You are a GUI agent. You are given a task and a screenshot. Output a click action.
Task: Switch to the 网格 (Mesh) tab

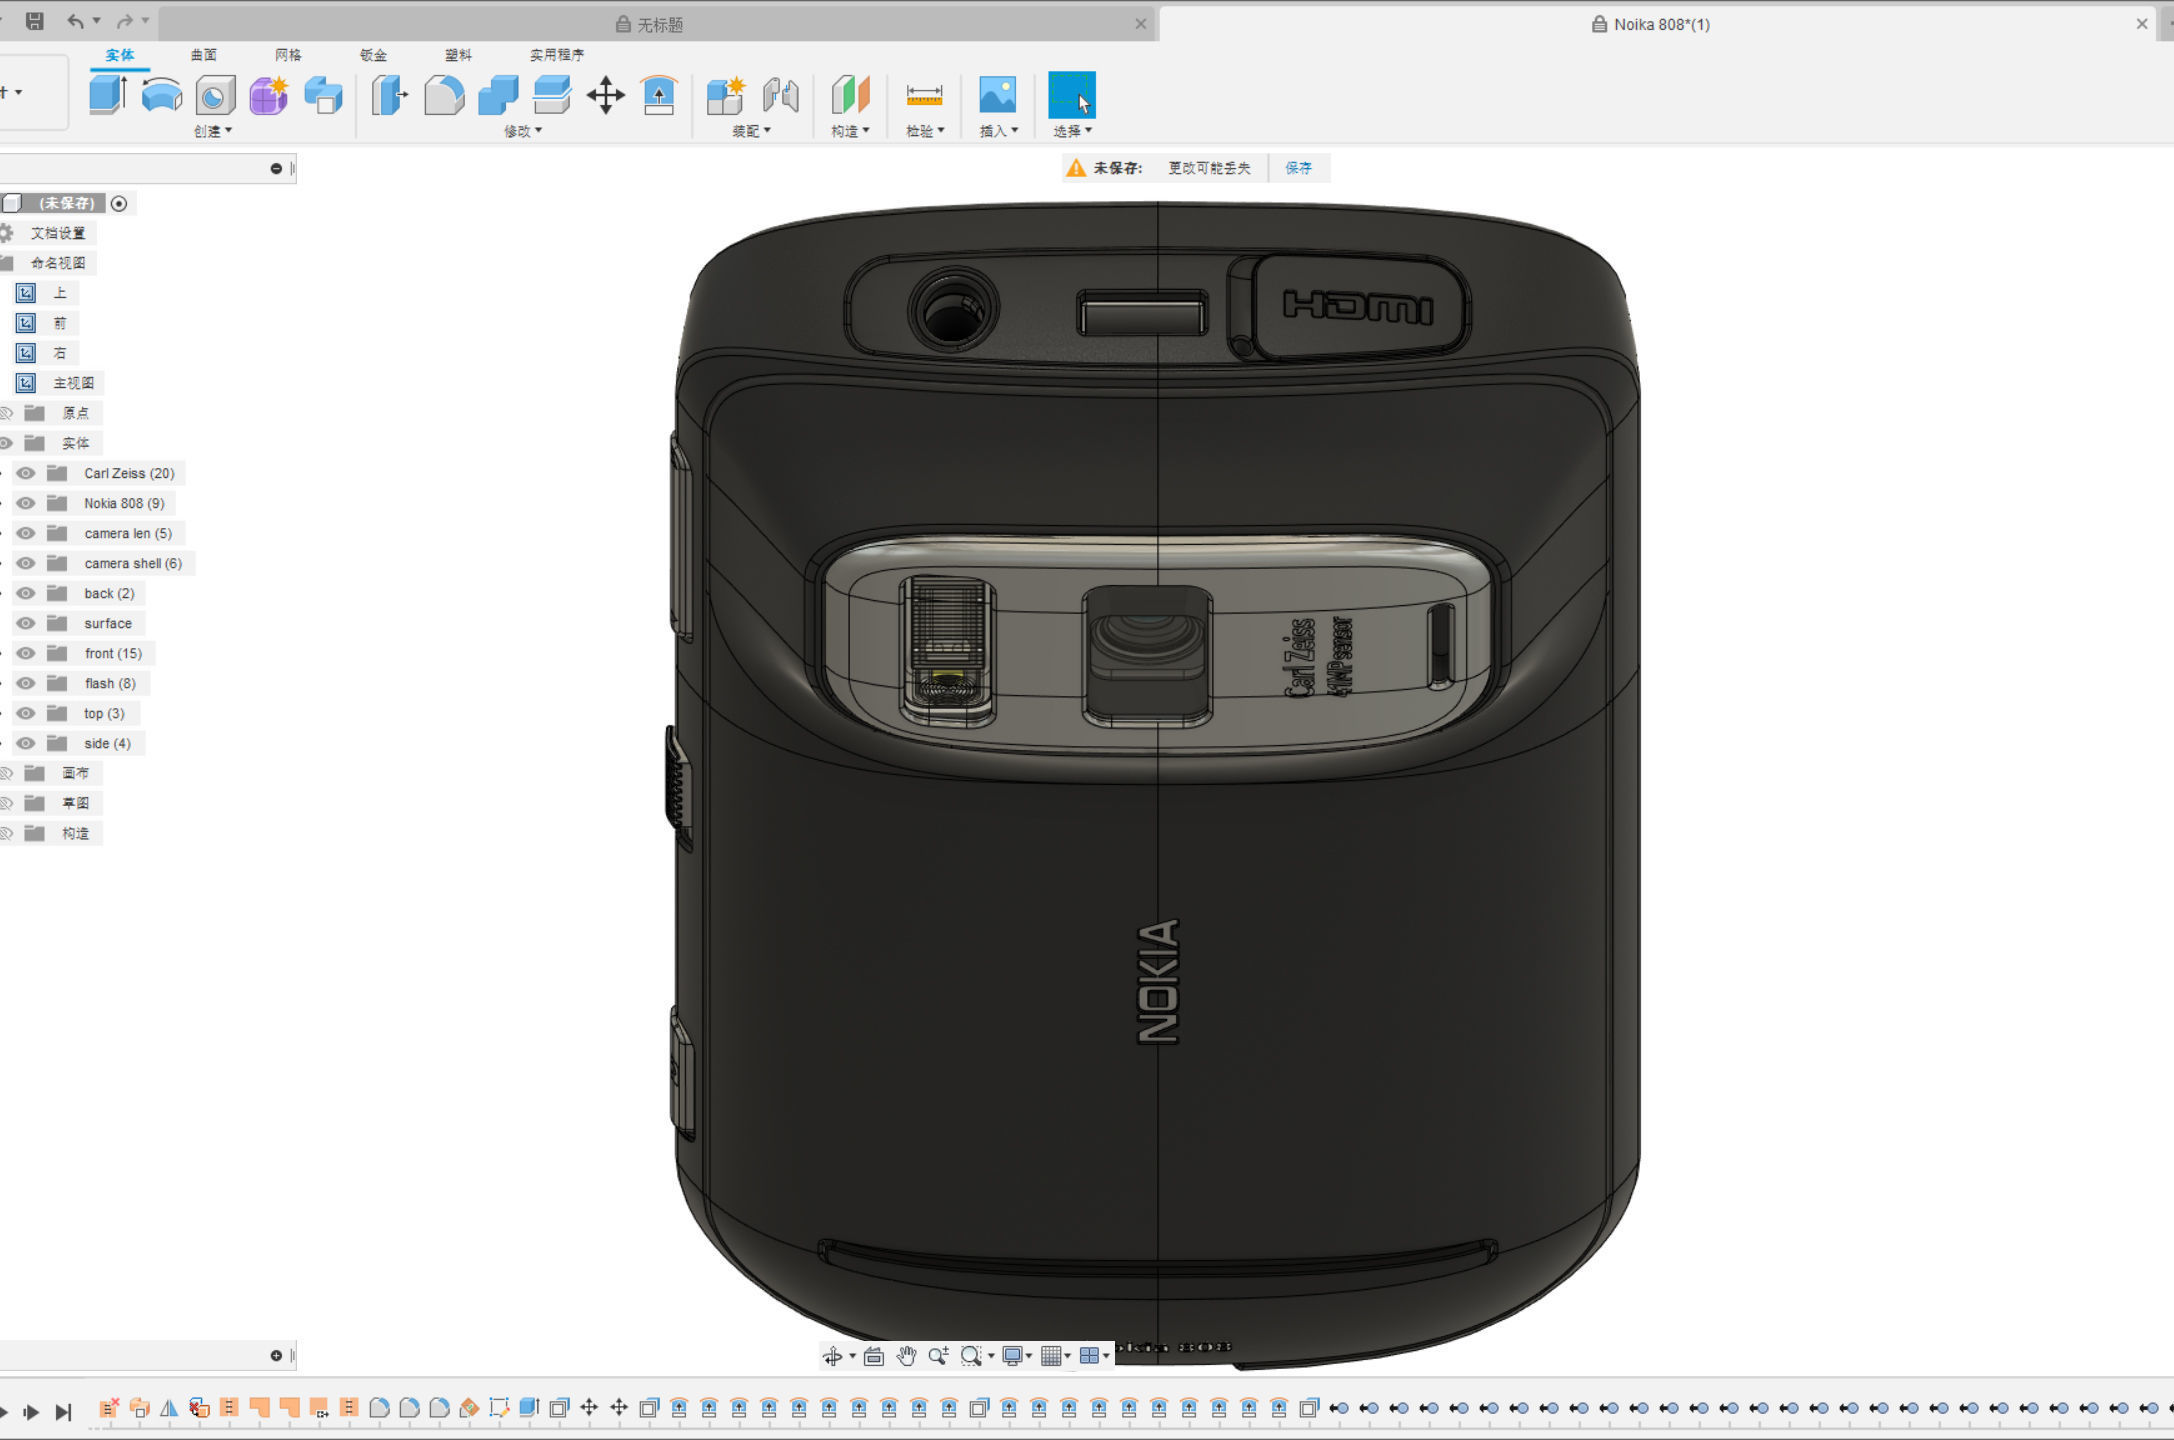[x=288, y=55]
